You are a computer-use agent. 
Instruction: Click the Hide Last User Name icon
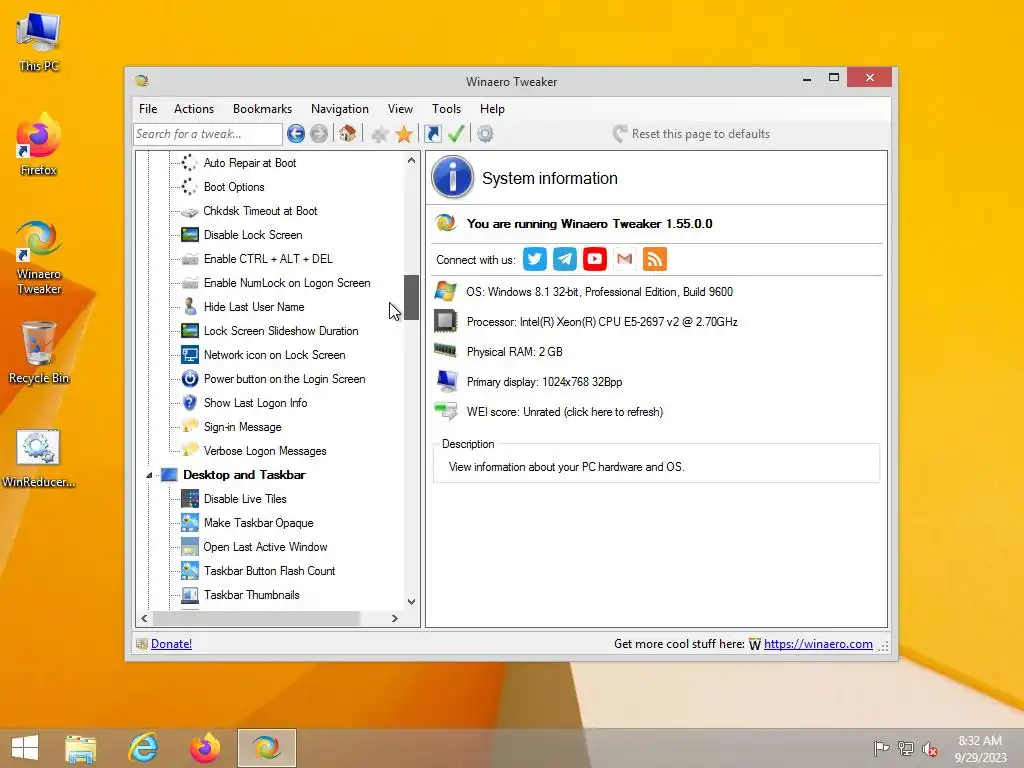pos(189,306)
